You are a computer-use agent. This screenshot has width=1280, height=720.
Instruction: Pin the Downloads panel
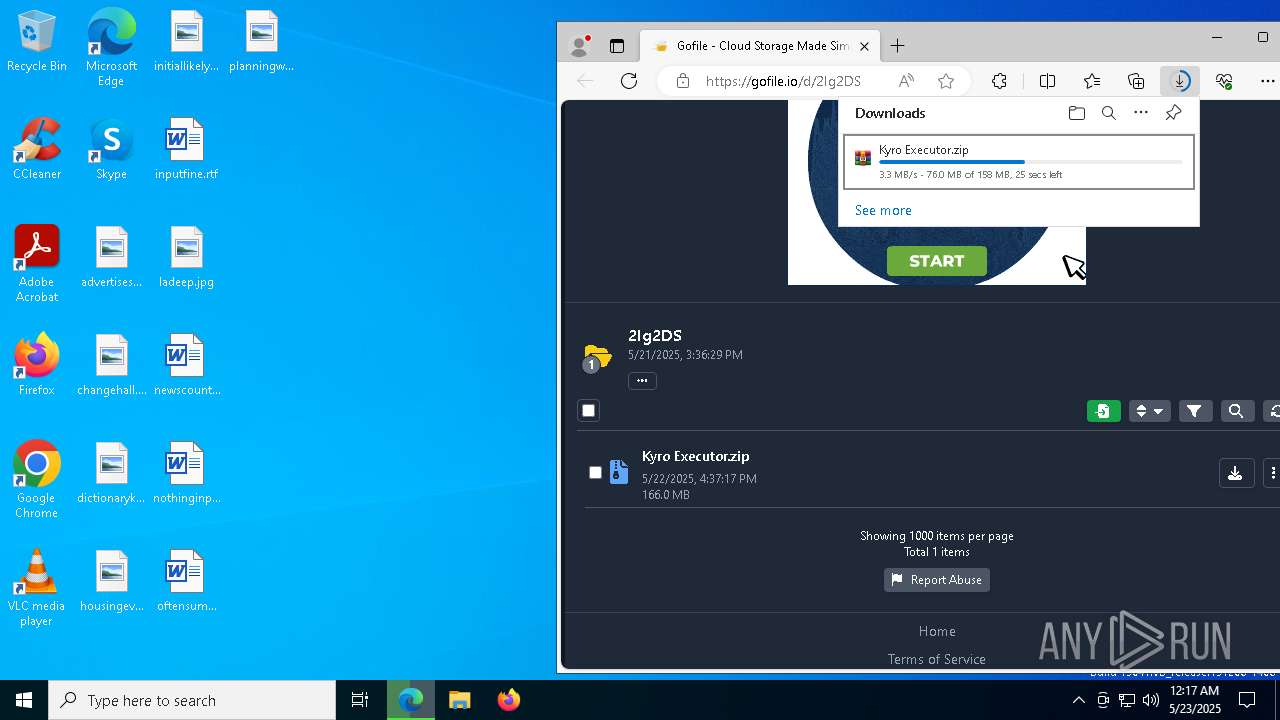click(1174, 113)
